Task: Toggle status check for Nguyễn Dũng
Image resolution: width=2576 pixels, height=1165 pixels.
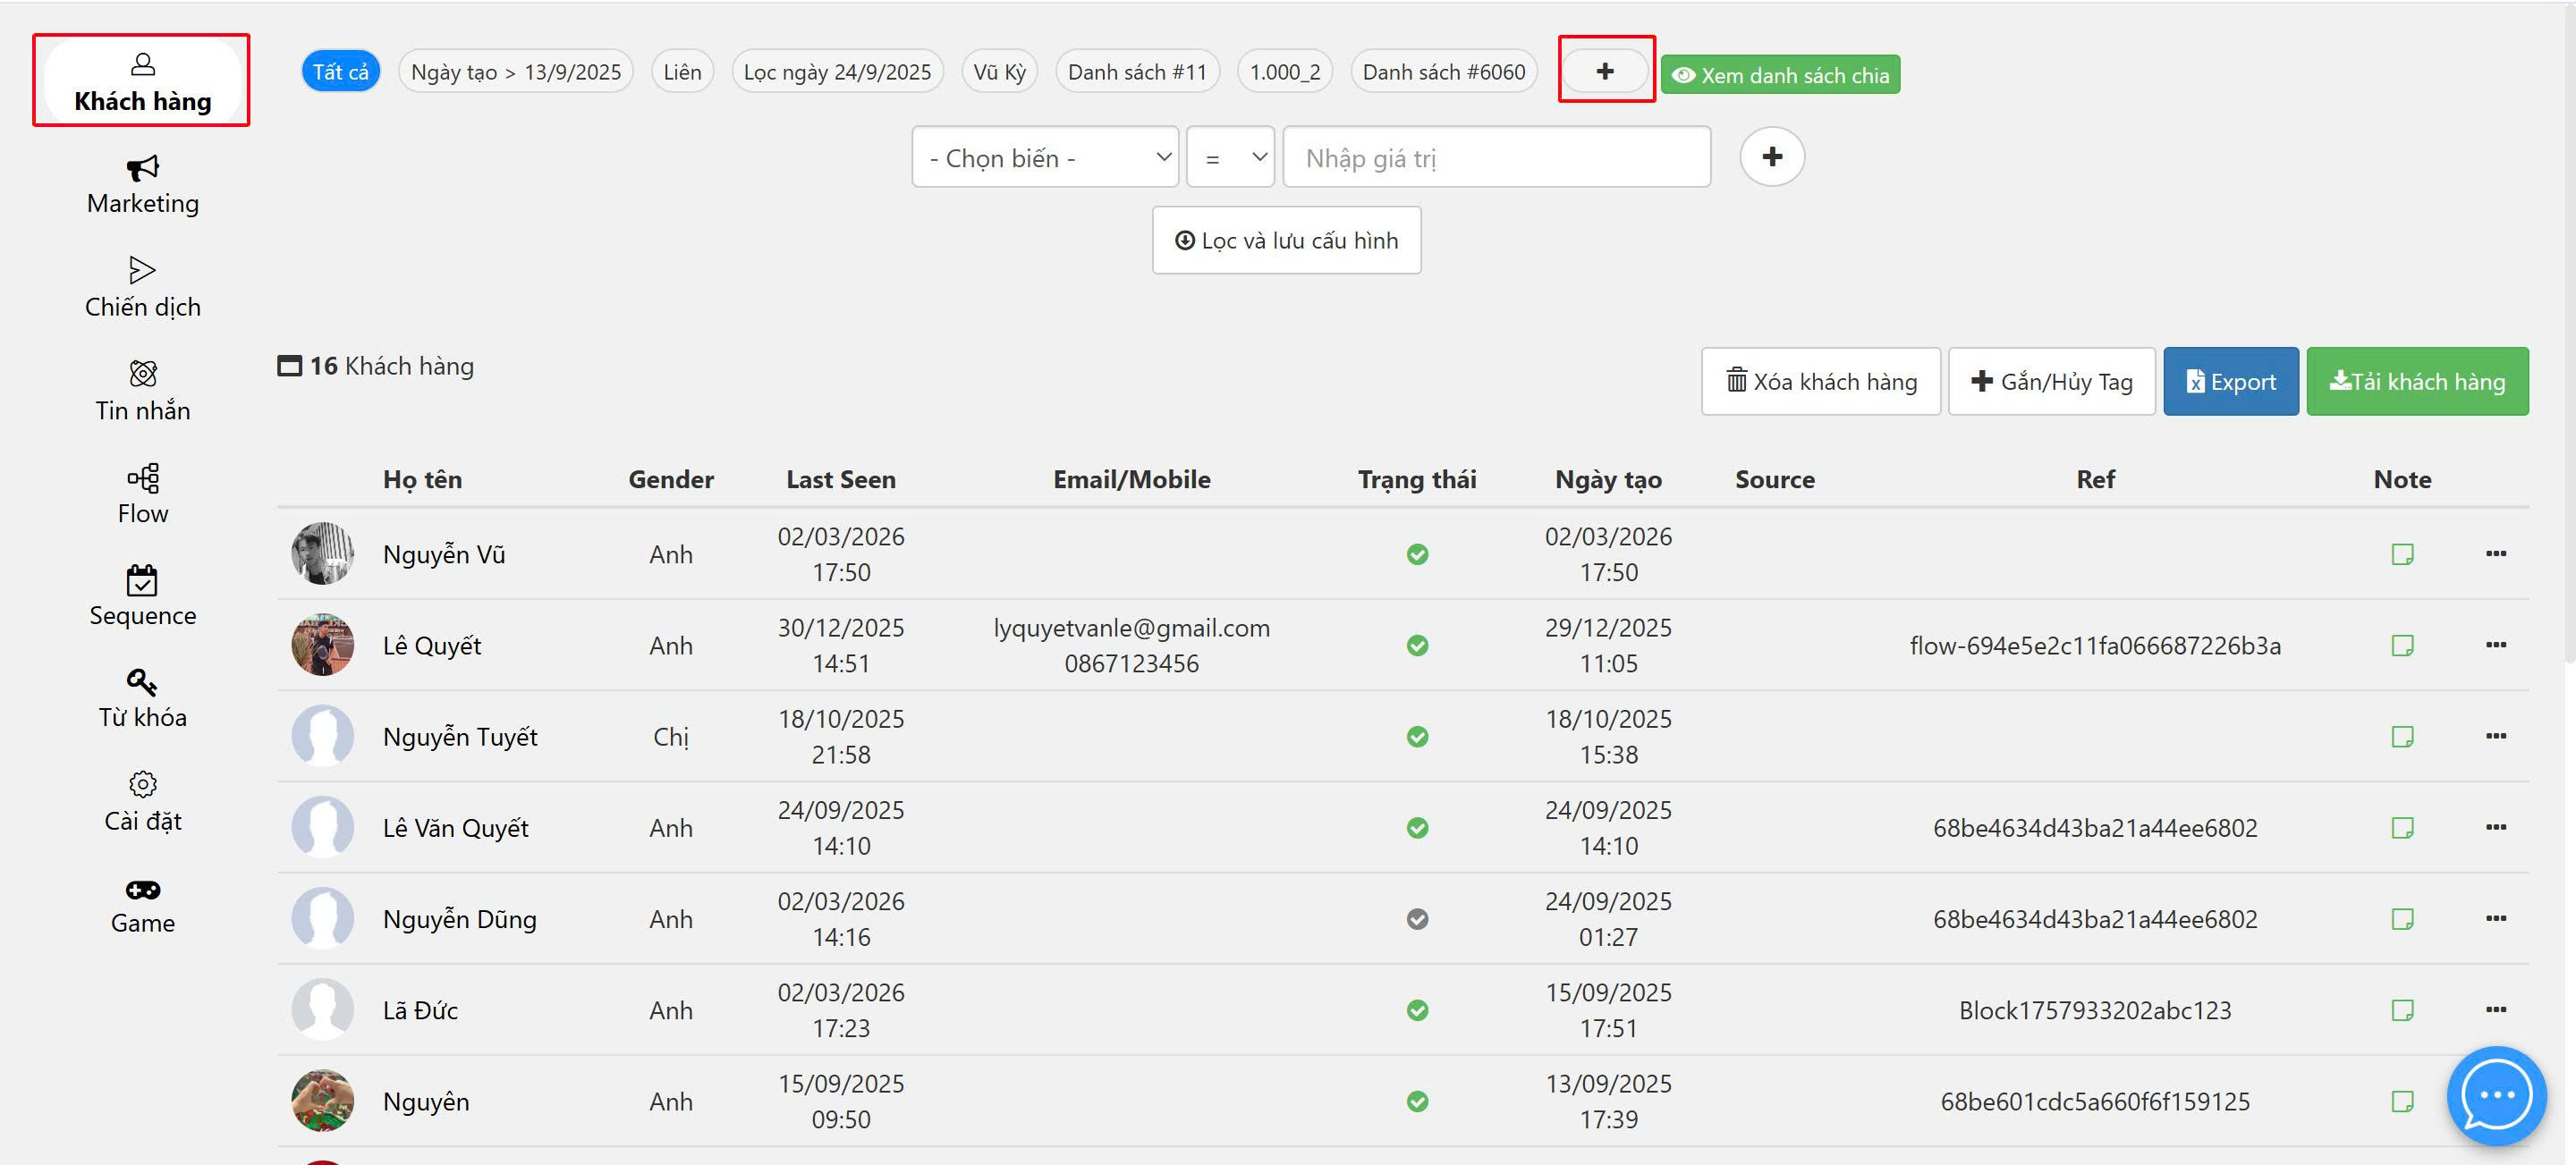Action: [x=1416, y=919]
